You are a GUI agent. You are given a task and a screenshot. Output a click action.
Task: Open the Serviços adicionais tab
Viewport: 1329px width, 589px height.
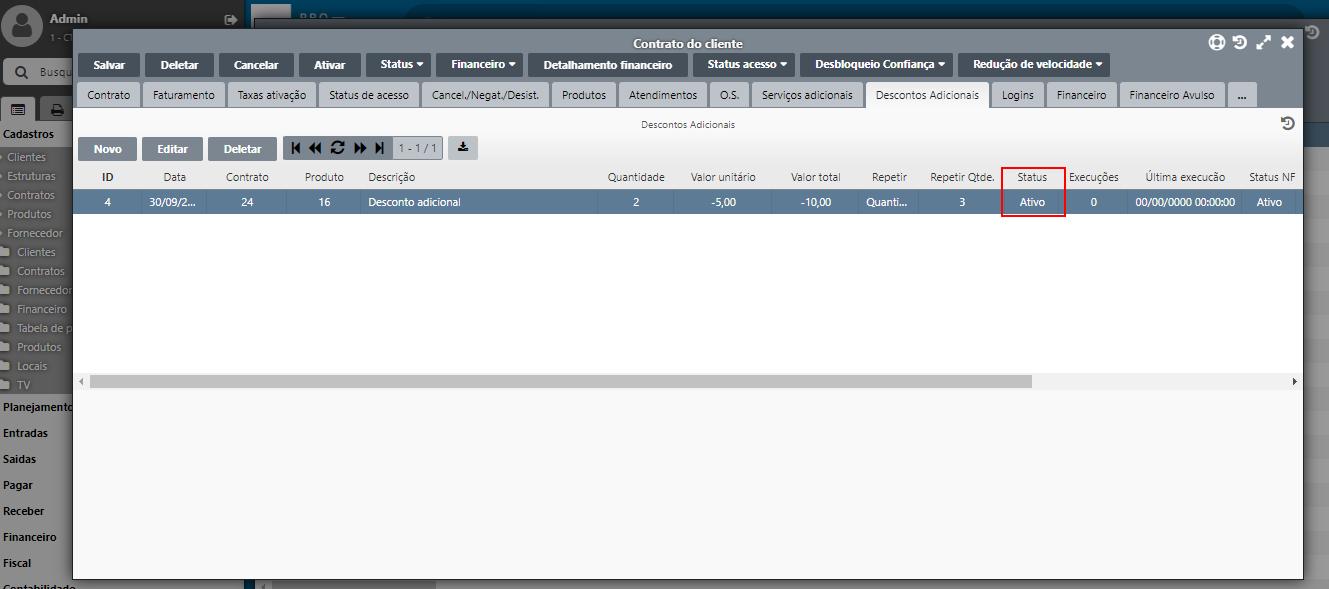807,95
